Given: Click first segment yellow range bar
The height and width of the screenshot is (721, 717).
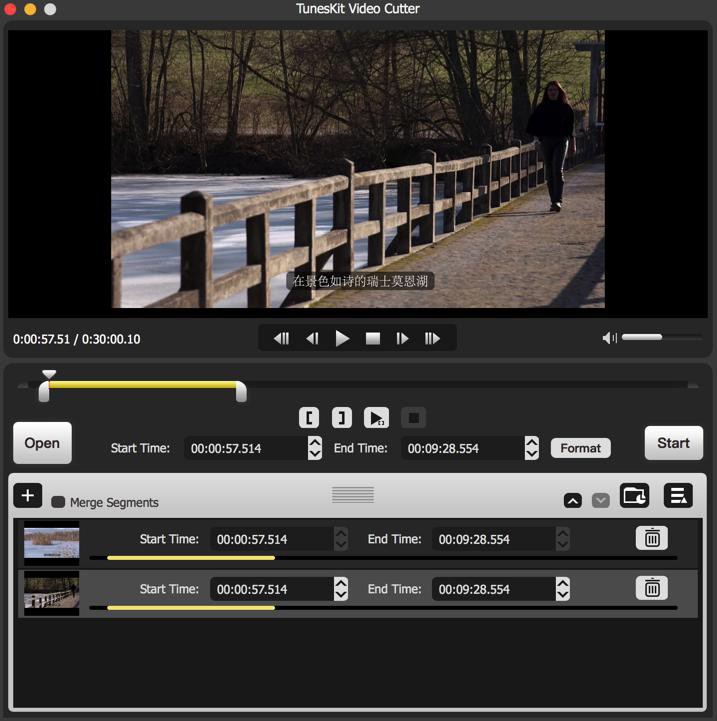Looking at the screenshot, I should pos(191,558).
